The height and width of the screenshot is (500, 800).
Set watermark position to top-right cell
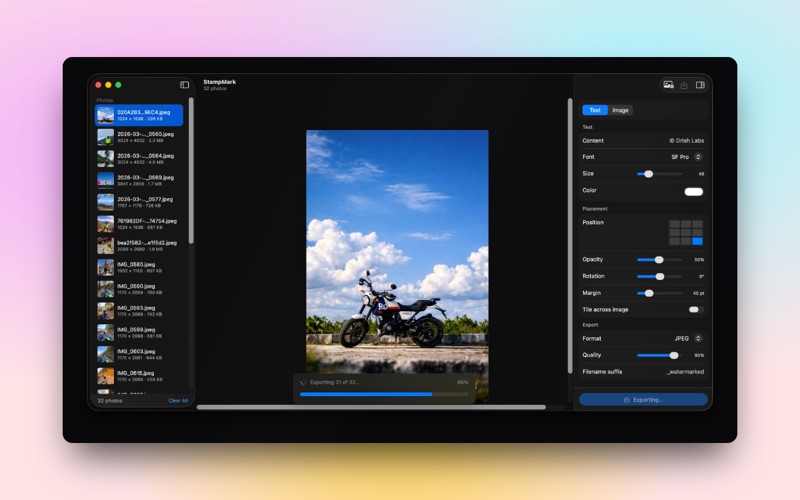tap(697, 224)
